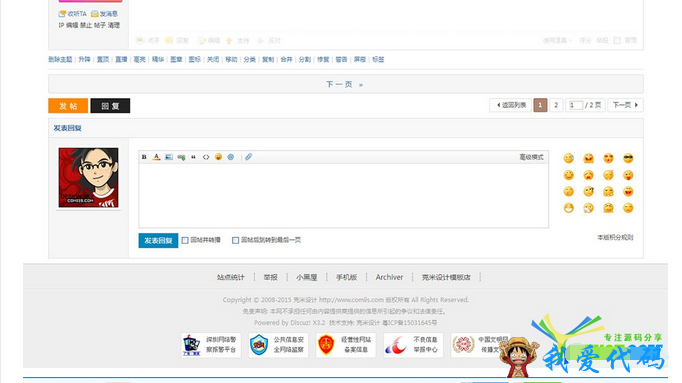The image size is (682, 383).
Task: Open the smiley picker in toolbar
Action: pos(218,157)
